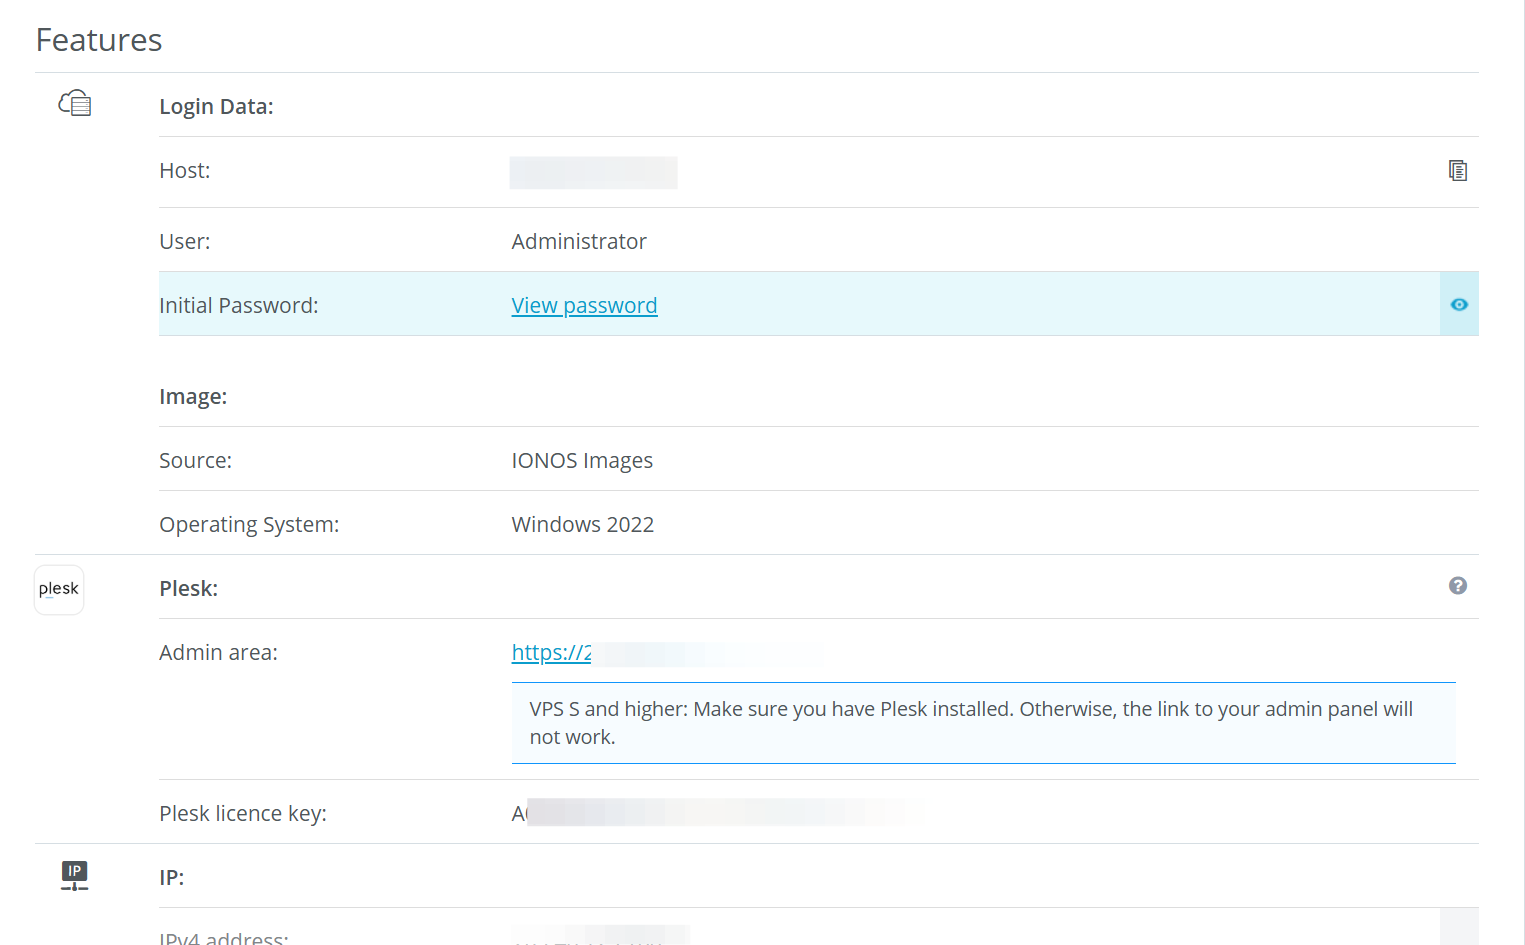1525x945 pixels.
Task: Select the IONOS Images source value
Action: click(x=582, y=461)
